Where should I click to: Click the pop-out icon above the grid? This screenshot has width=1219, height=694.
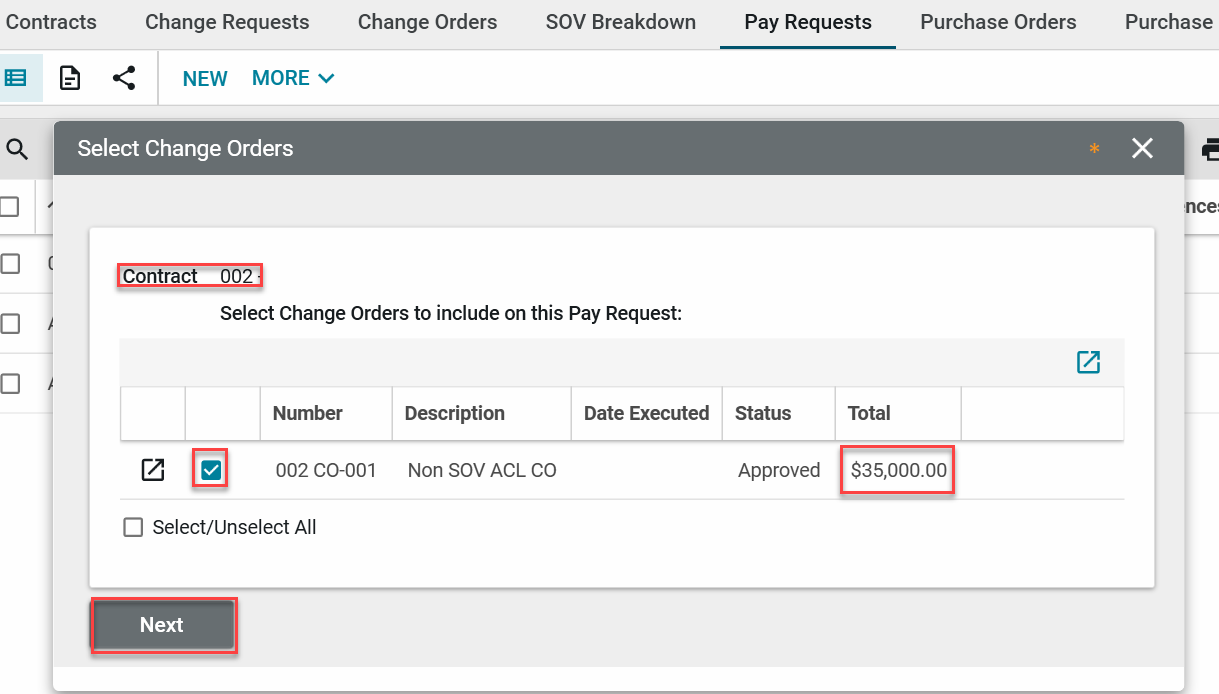1088,362
